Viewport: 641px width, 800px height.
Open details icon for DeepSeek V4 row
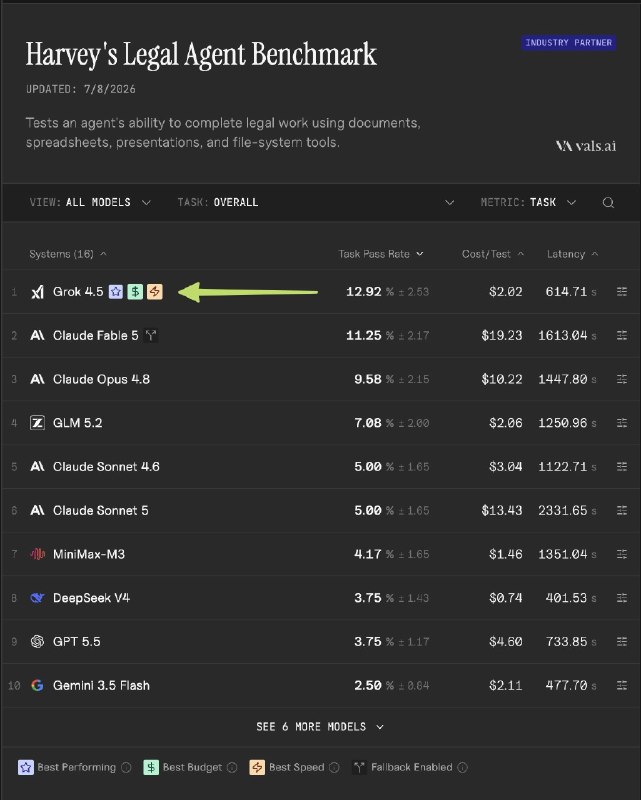click(x=622, y=598)
